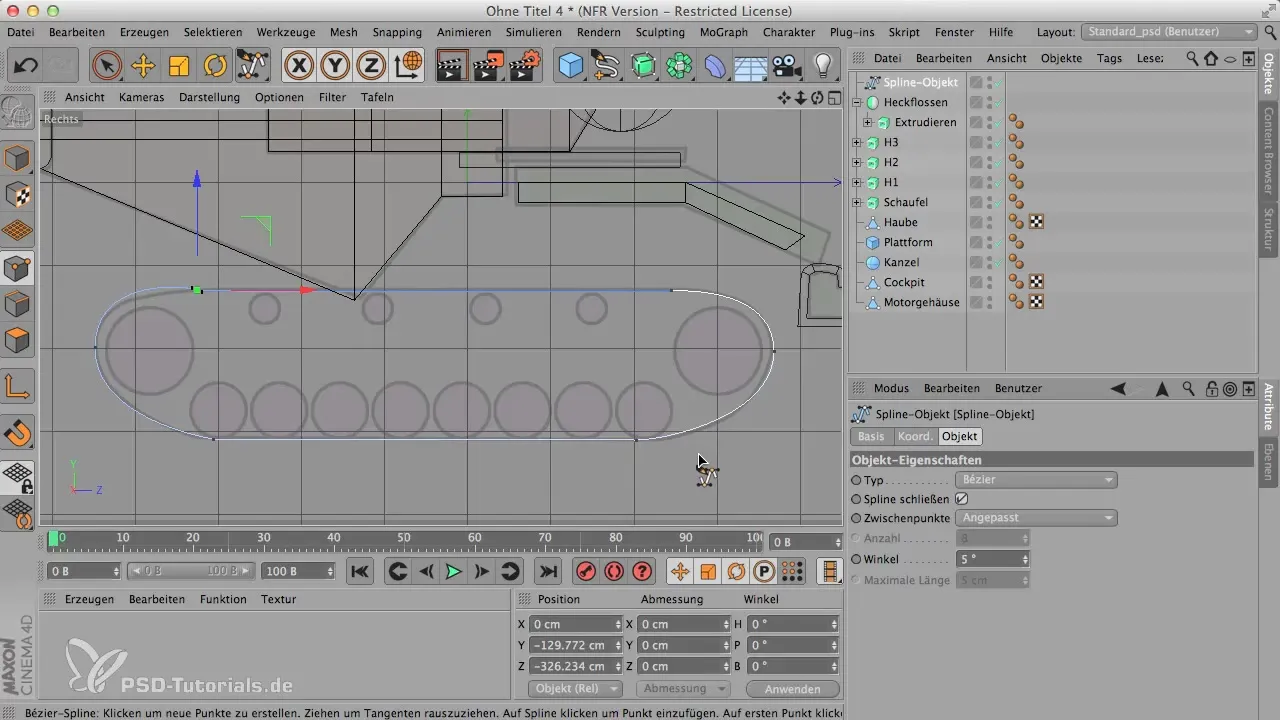
Task: Click the timeline range slider bar
Action: (x=190, y=571)
